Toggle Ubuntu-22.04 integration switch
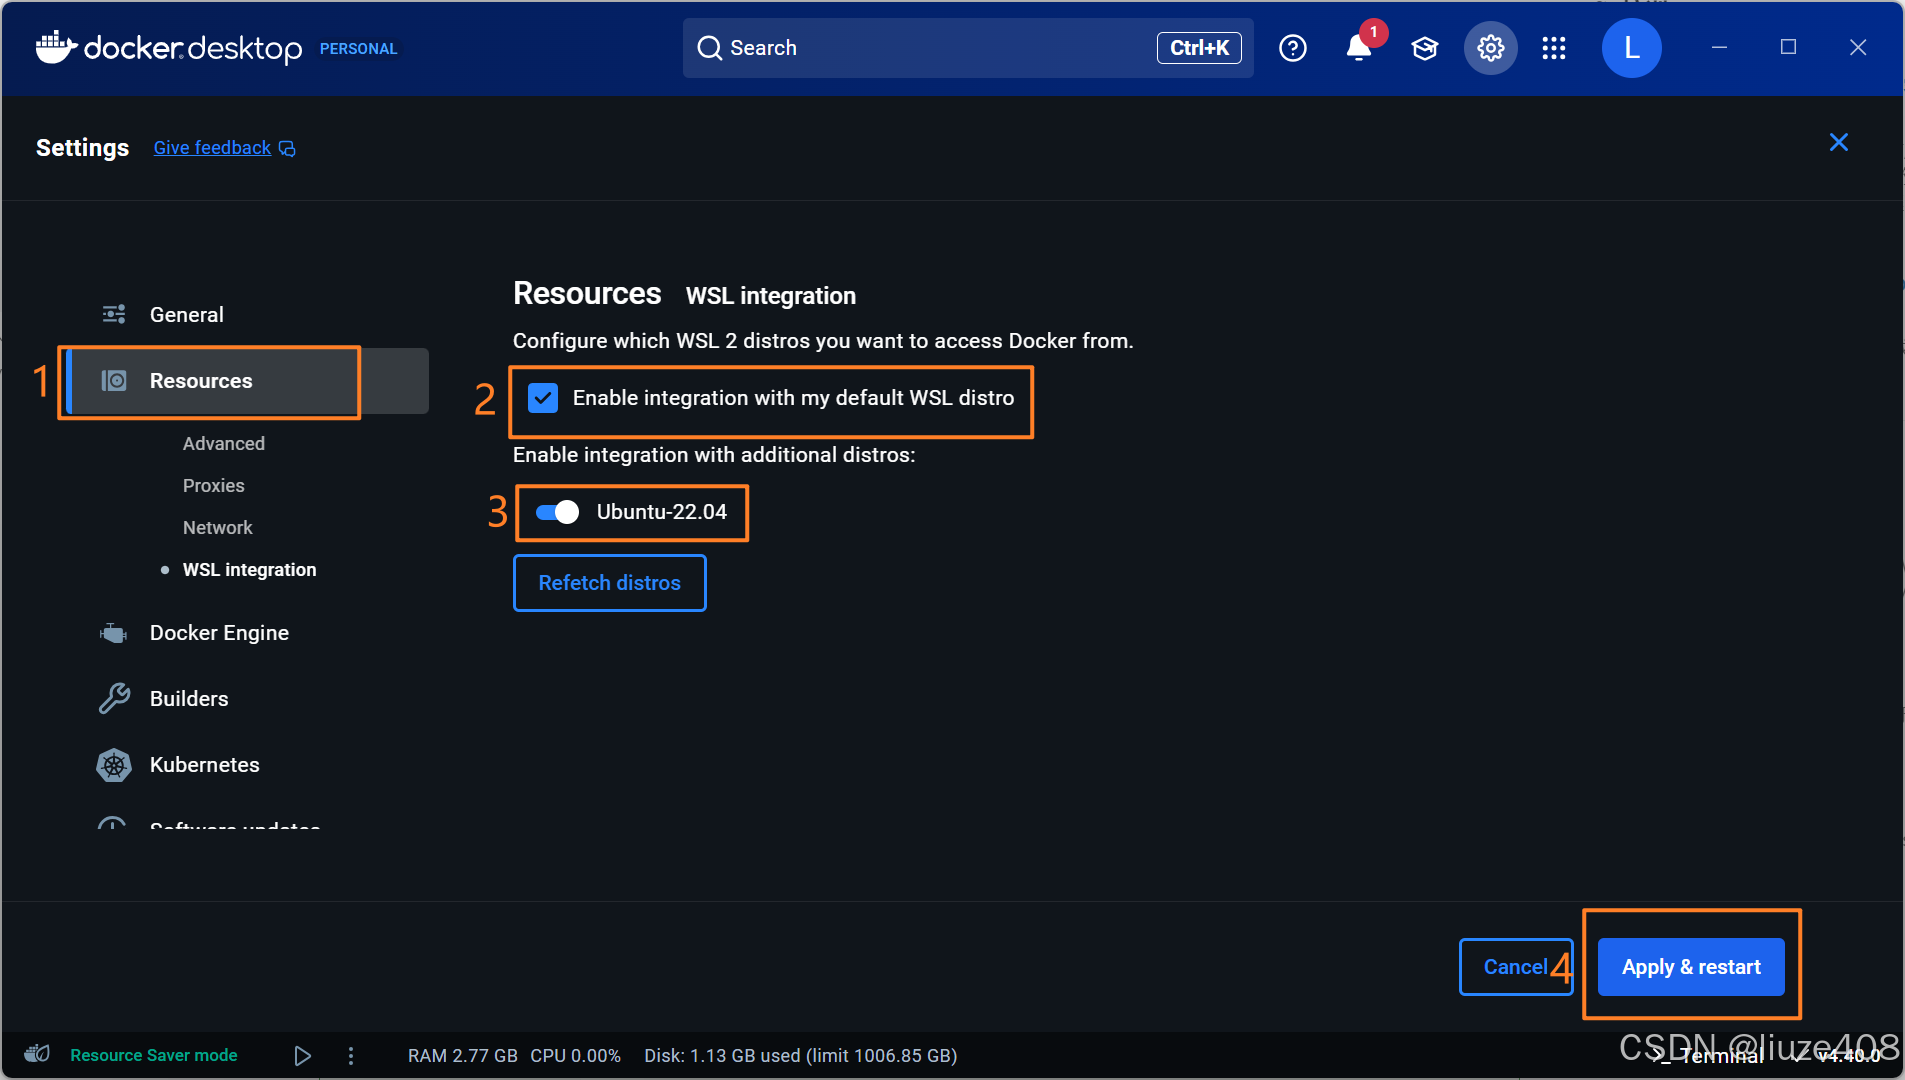The image size is (1905, 1080). pos(557,512)
